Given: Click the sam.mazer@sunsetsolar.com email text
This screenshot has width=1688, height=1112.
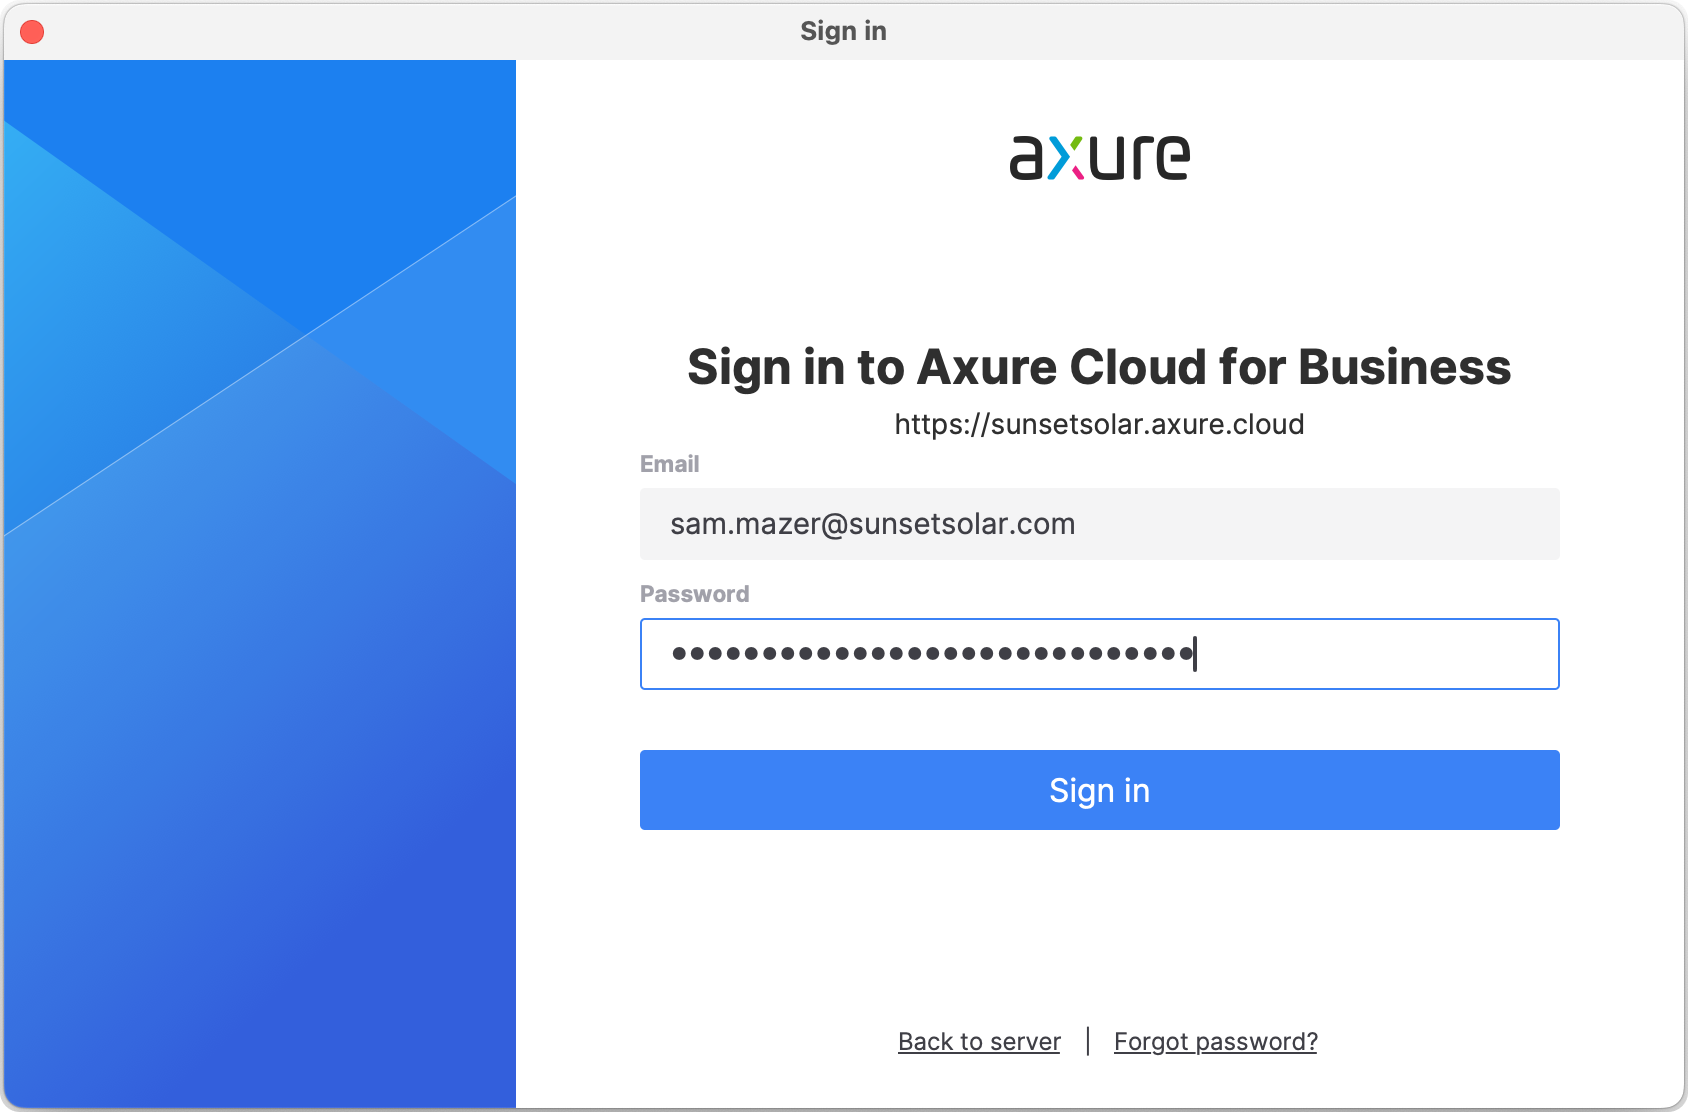Looking at the screenshot, I should (872, 524).
